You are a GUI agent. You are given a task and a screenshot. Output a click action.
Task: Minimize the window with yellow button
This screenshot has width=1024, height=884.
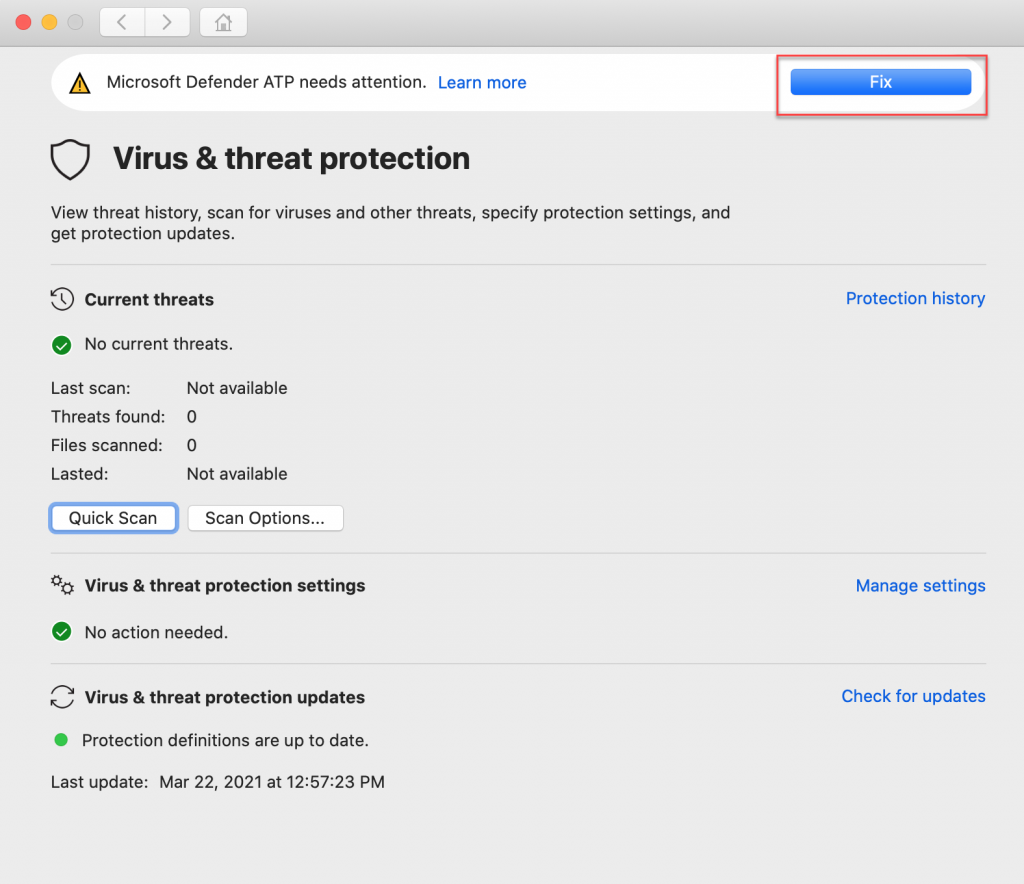point(49,22)
